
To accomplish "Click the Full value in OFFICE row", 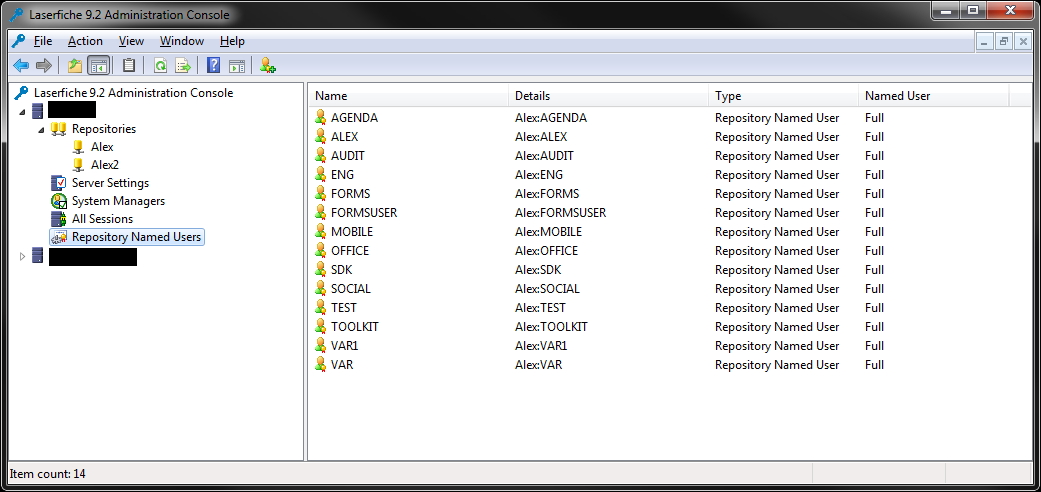I will click(x=874, y=251).
